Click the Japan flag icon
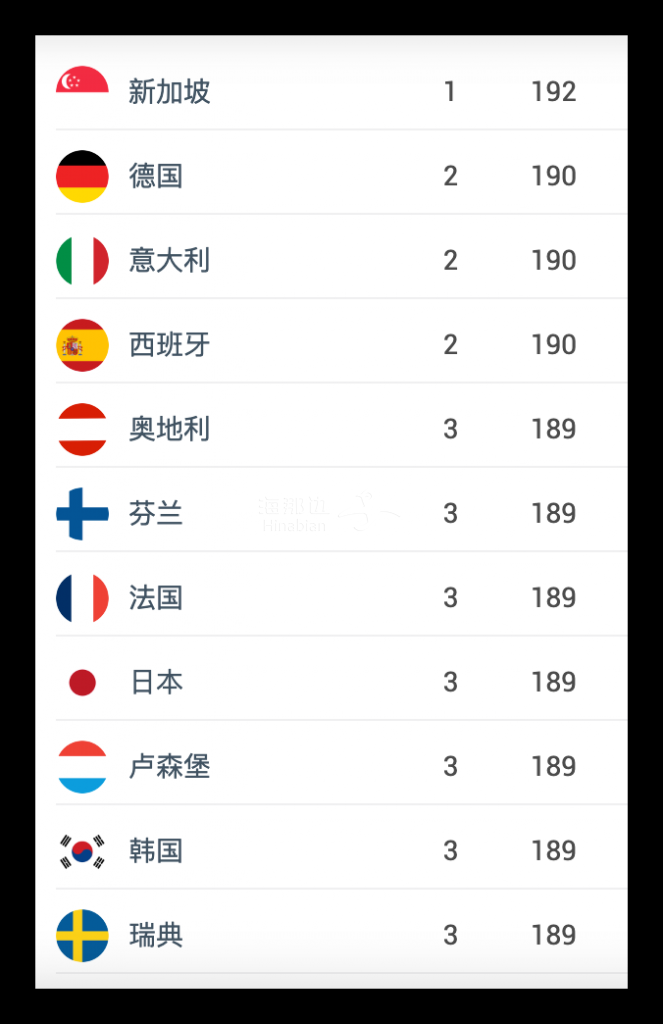The height and width of the screenshot is (1024, 663). coord(82,682)
